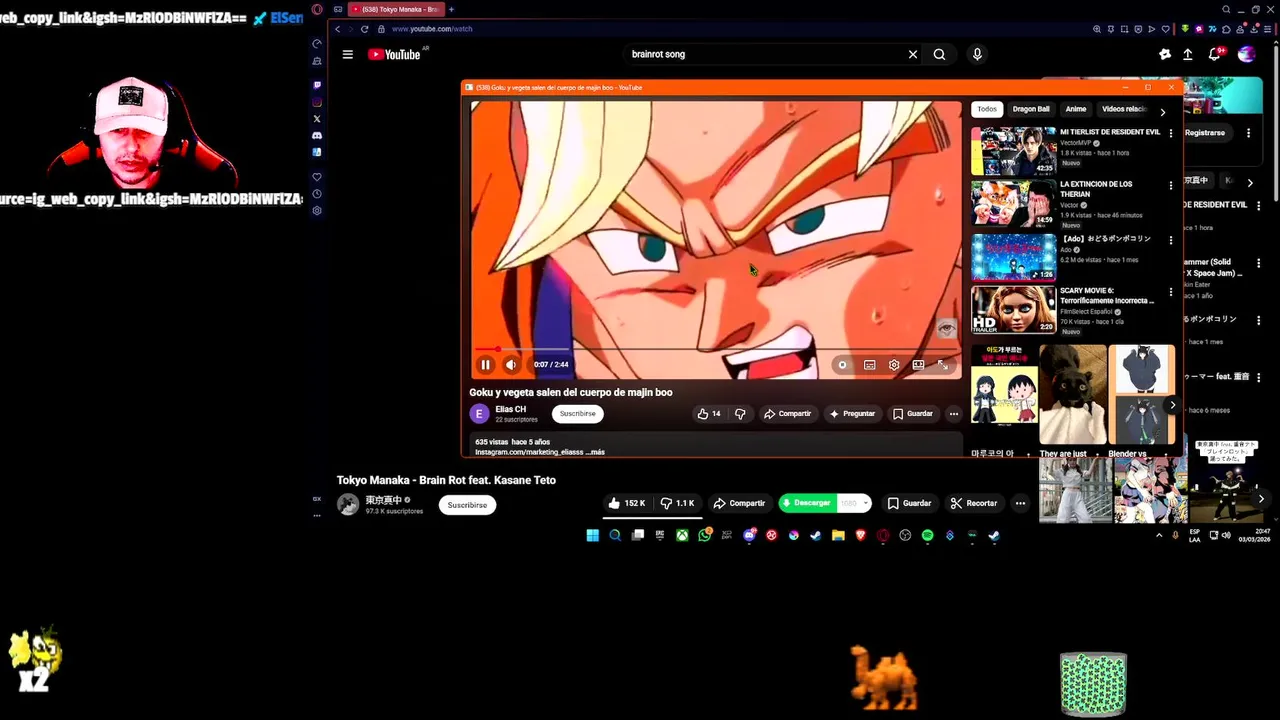Mute the popup video volume
The image size is (1280, 720).
(x=511, y=365)
